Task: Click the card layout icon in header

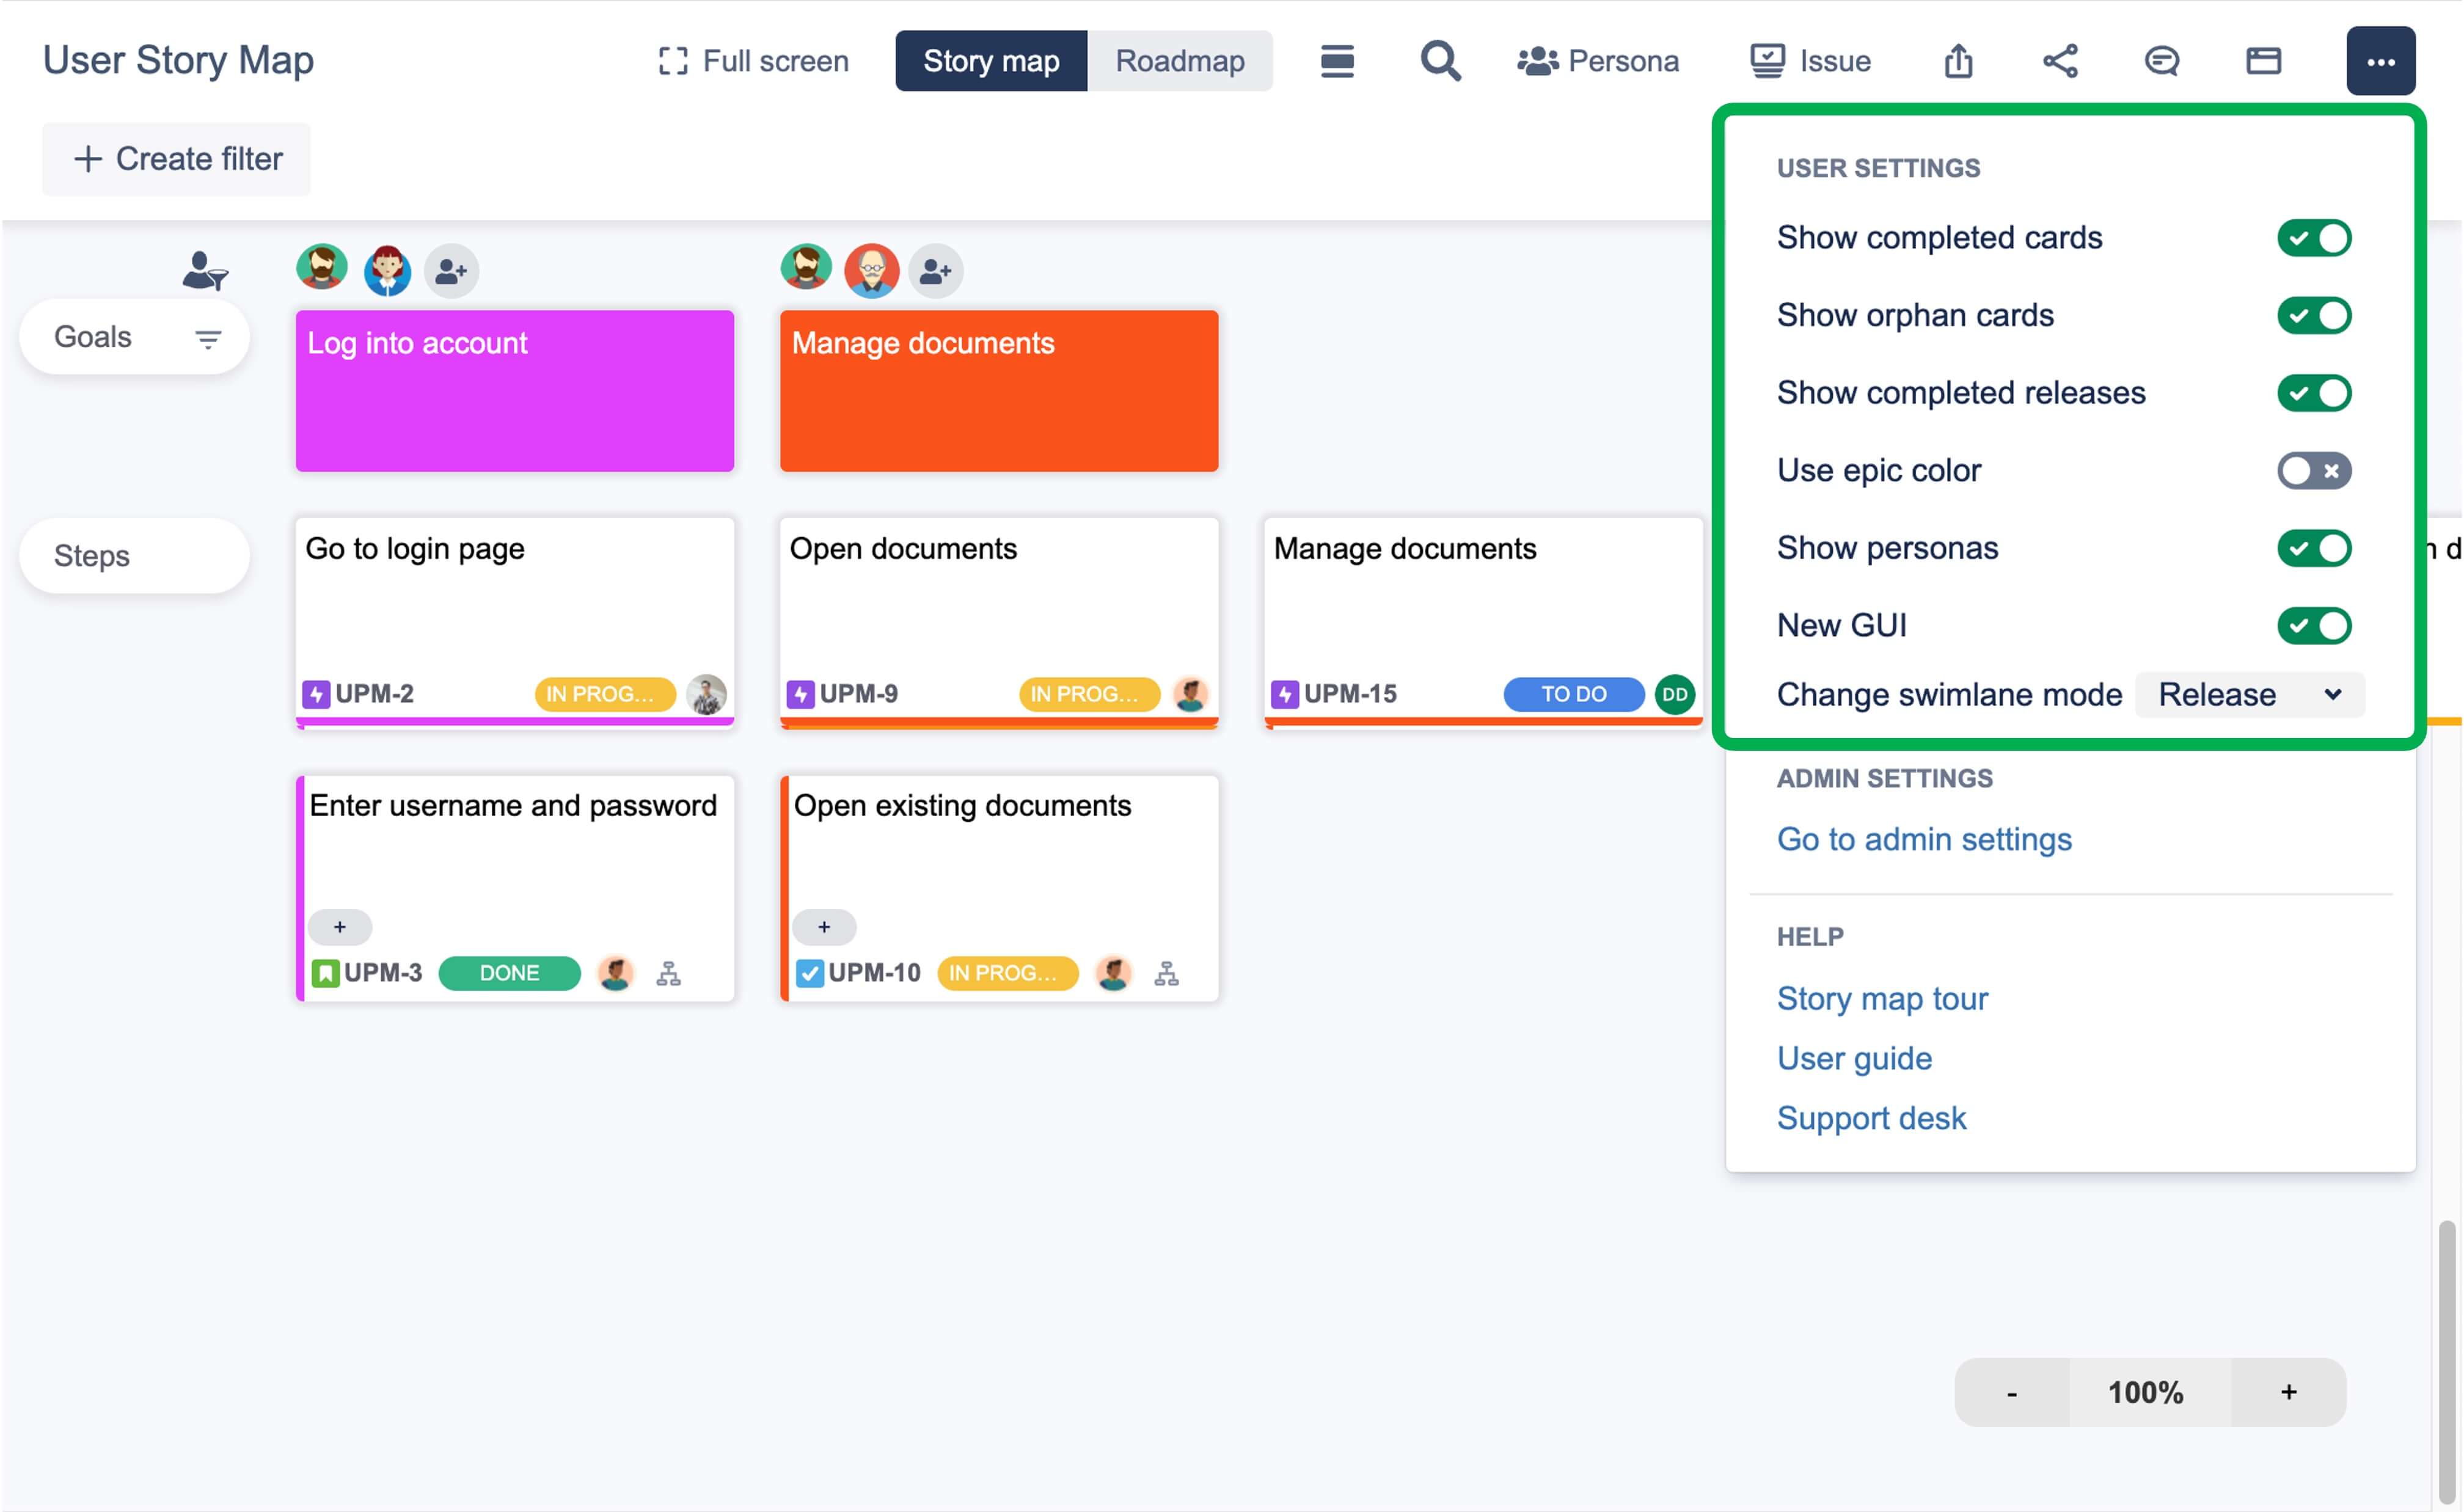Action: pyautogui.click(x=2263, y=61)
